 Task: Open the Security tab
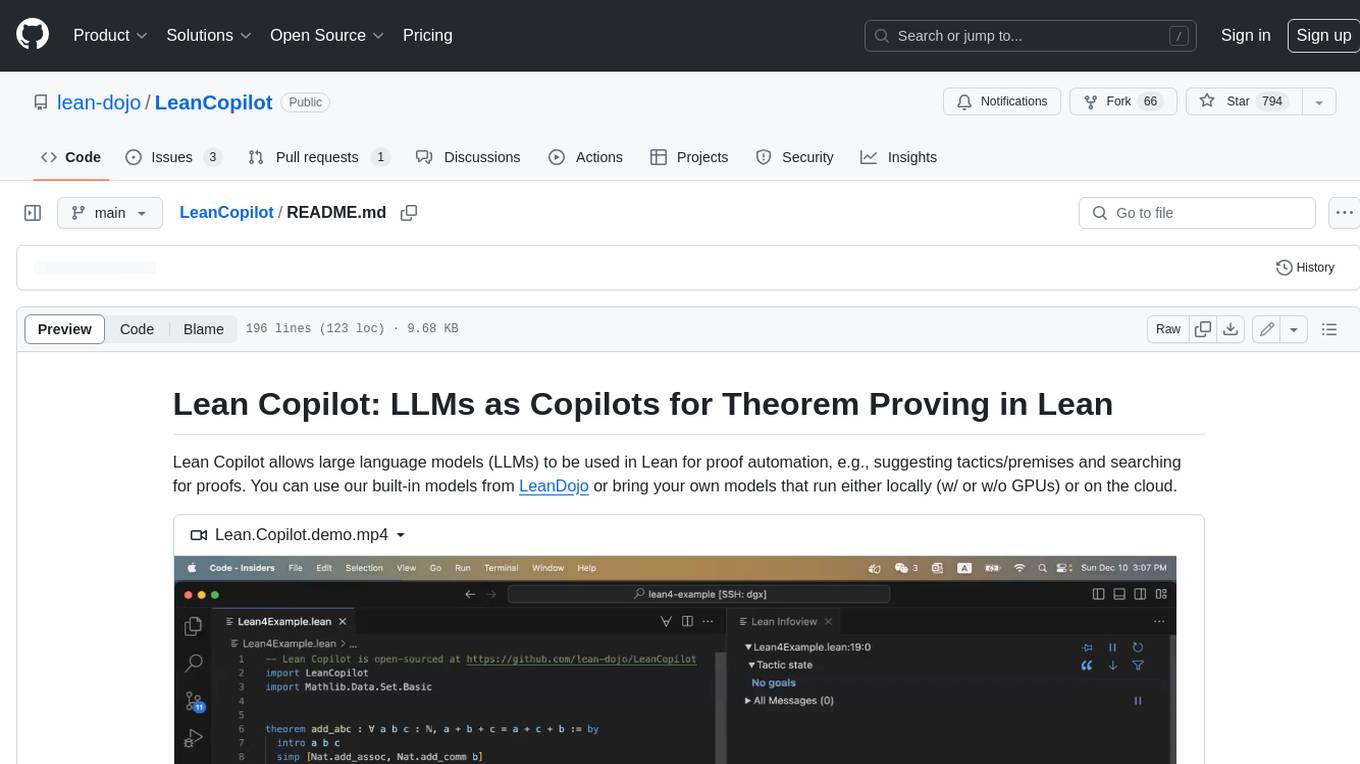click(x=795, y=157)
